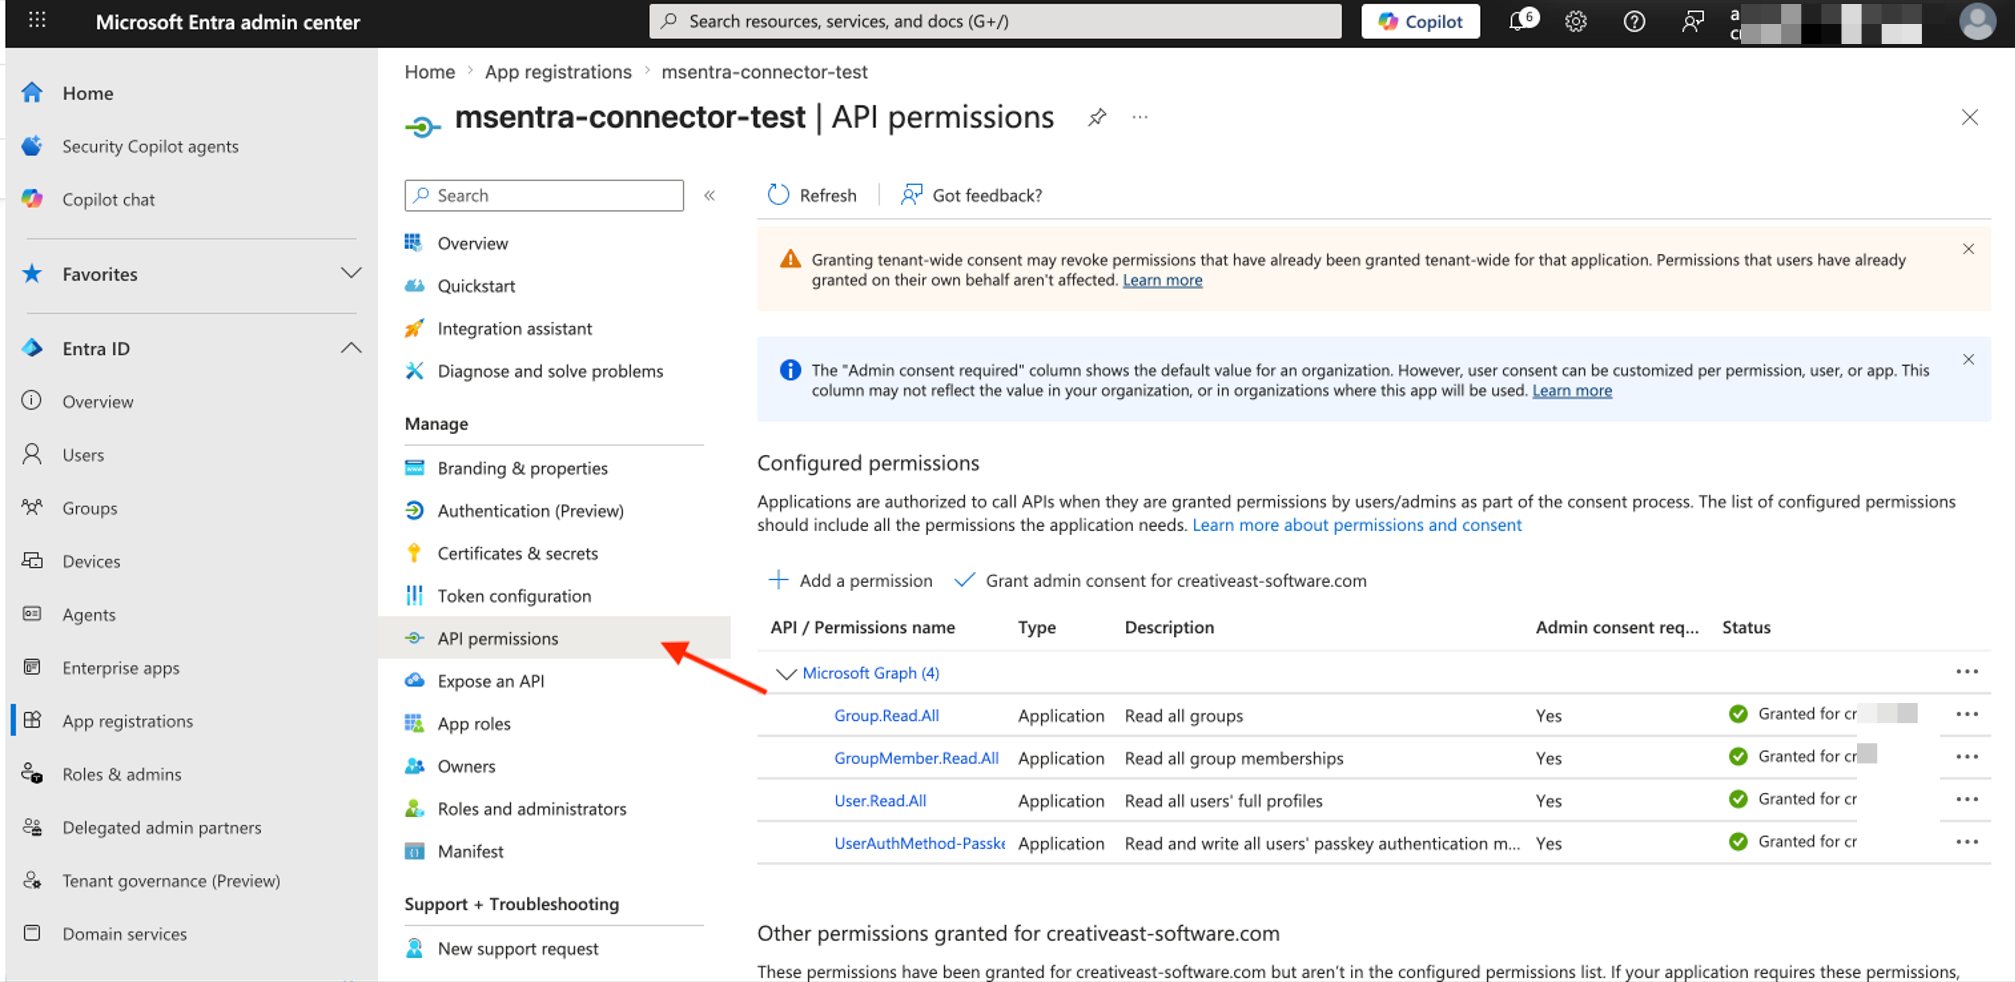Screen dimensions: 2015x982
Task: Open the User.Read.All permission link
Action: pos(880,800)
